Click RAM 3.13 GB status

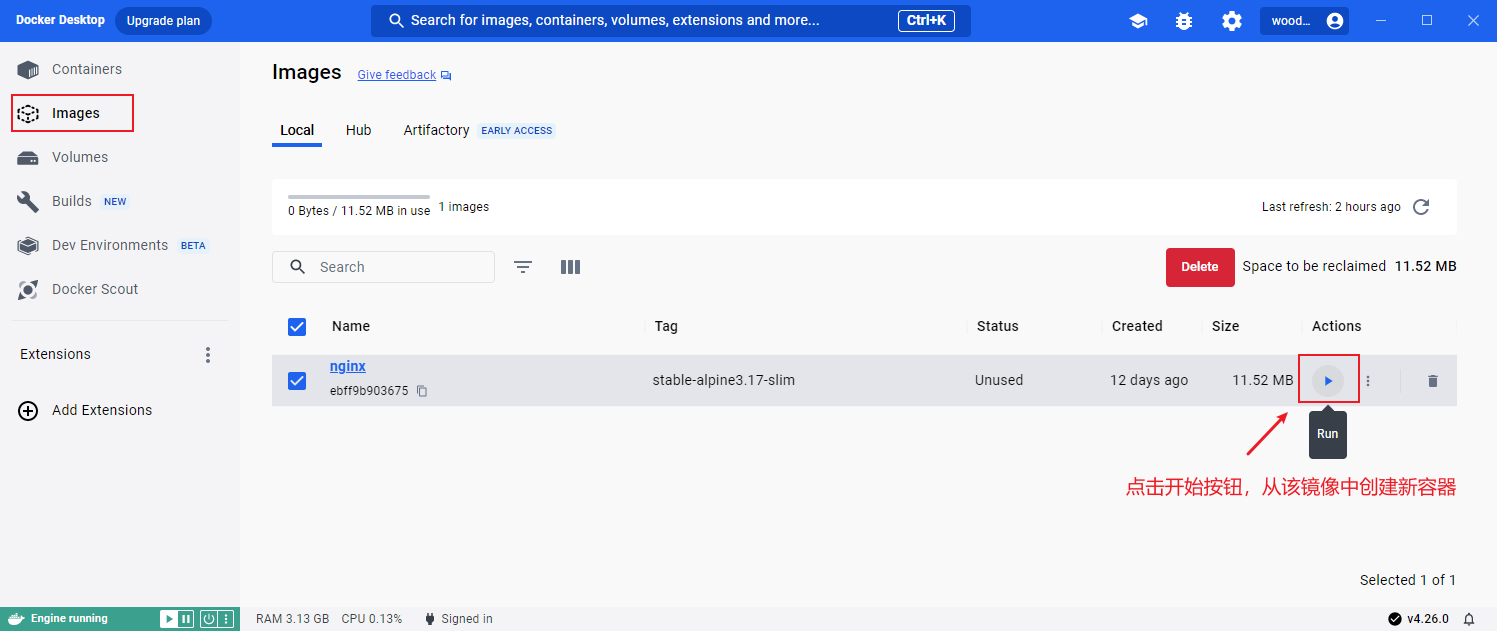click(x=292, y=619)
